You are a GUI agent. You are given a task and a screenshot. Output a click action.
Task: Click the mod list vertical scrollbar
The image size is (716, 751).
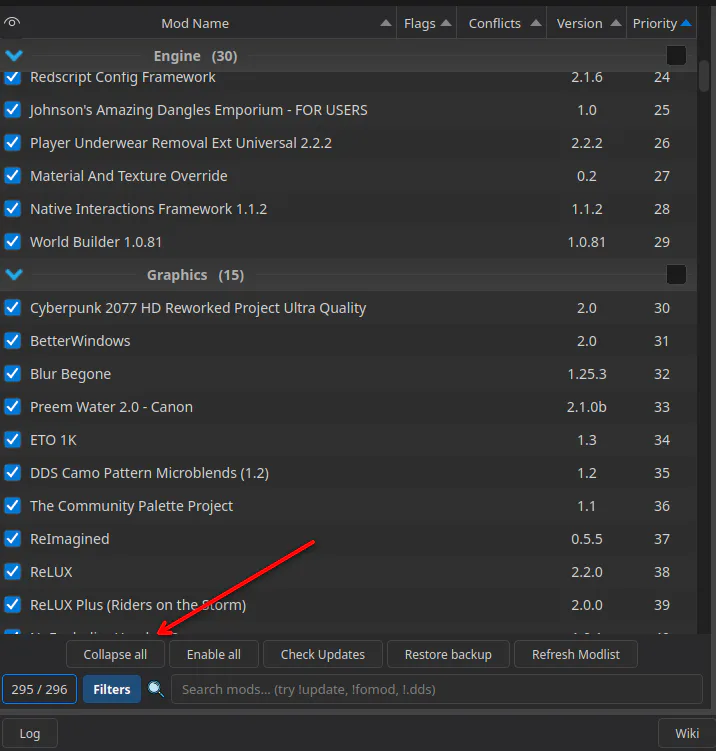coord(704,76)
